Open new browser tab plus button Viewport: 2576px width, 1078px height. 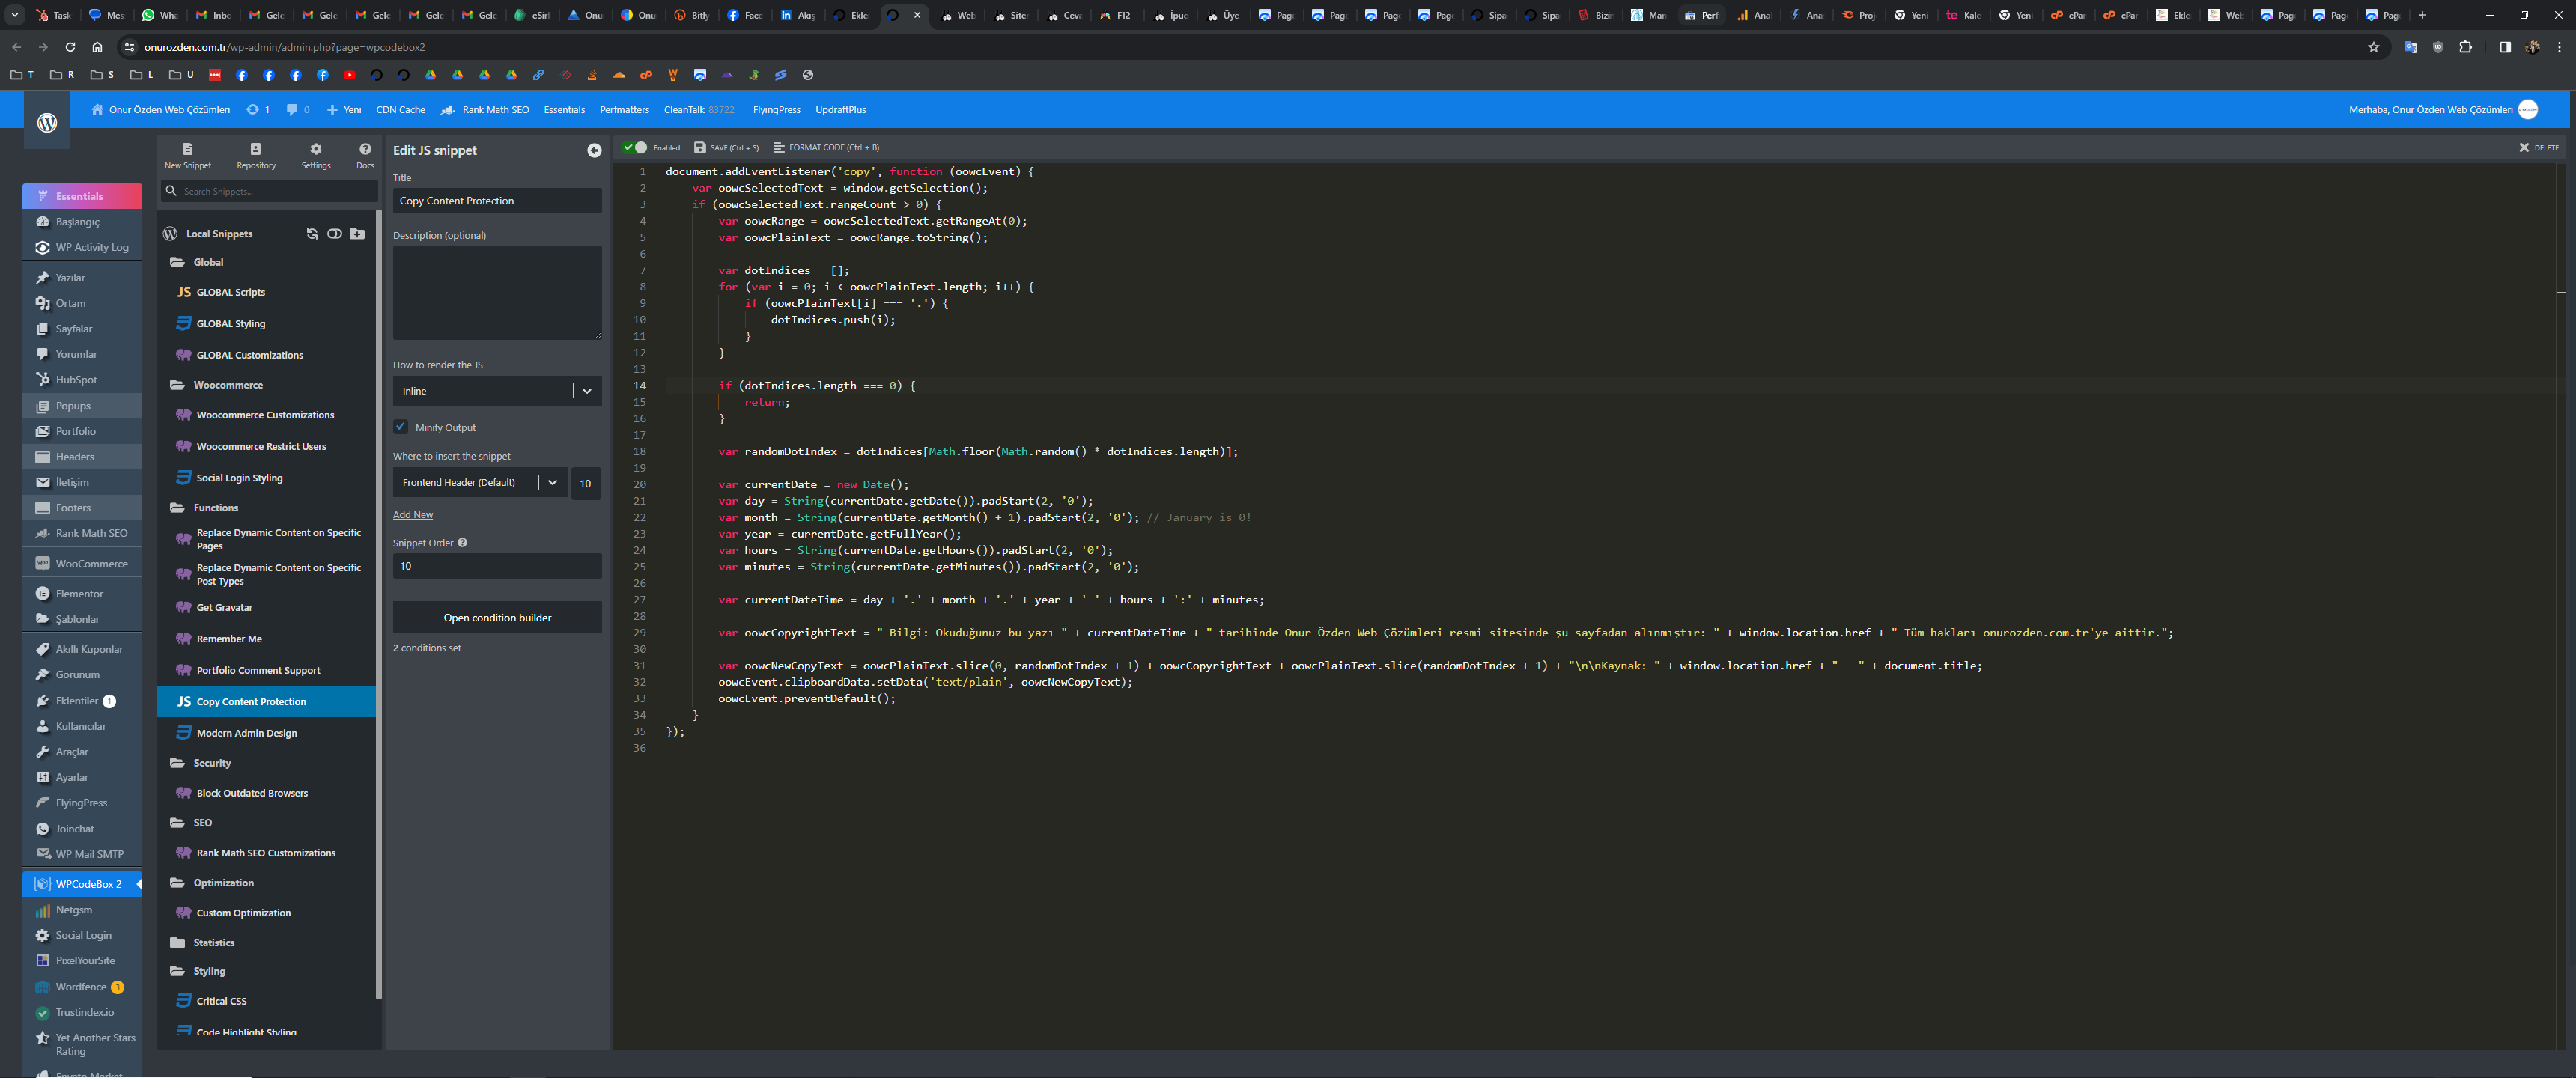[x=2422, y=15]
